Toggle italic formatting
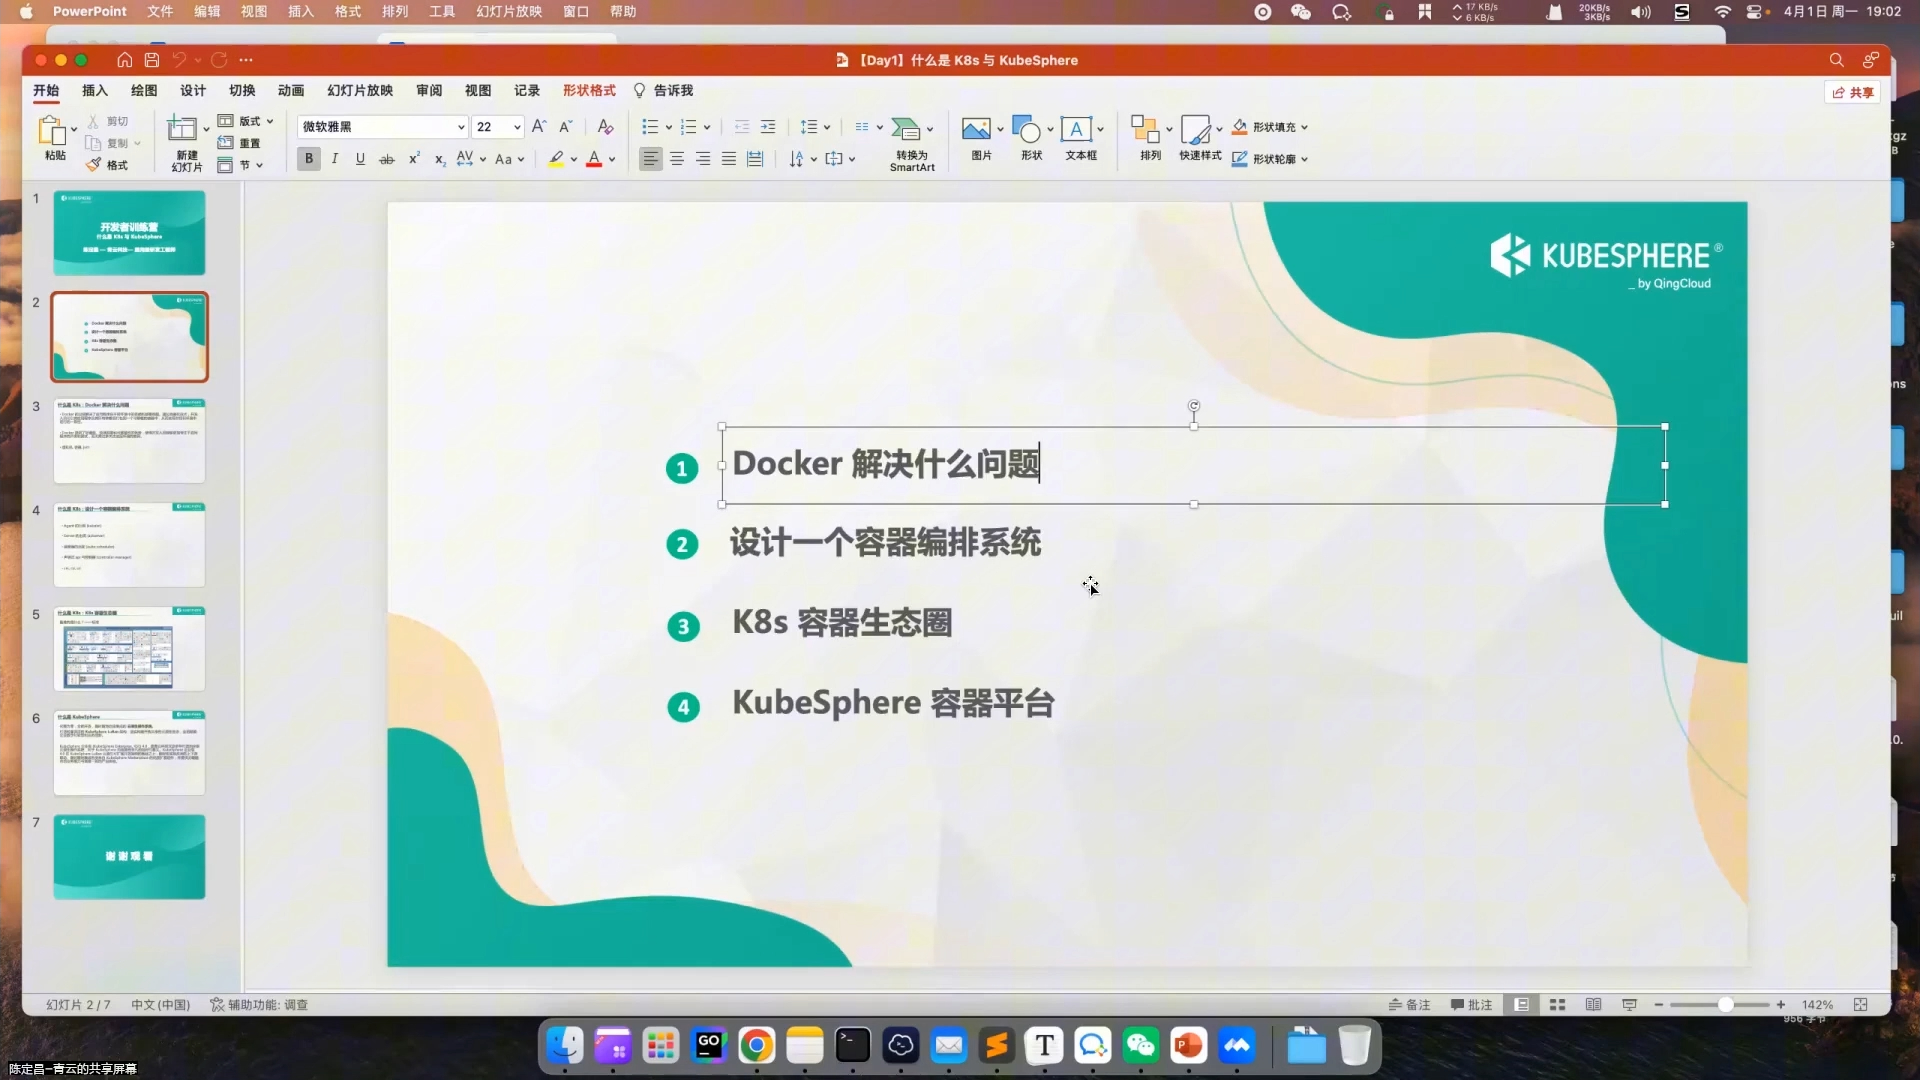 coord(335,159)
